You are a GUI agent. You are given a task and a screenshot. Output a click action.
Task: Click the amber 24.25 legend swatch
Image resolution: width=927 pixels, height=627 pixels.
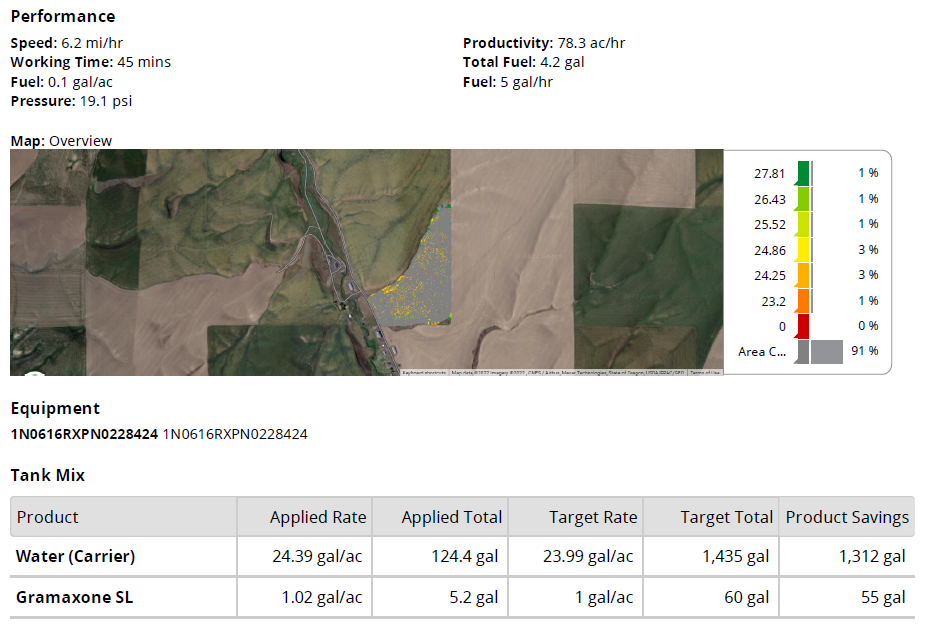803,275
